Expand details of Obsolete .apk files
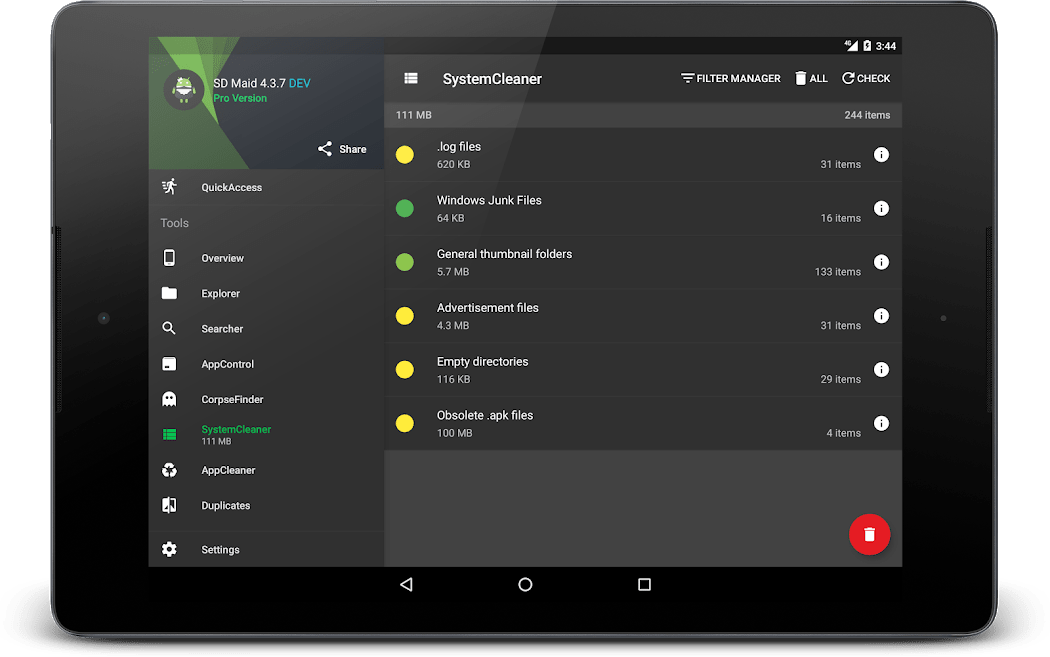 [881, 423]
